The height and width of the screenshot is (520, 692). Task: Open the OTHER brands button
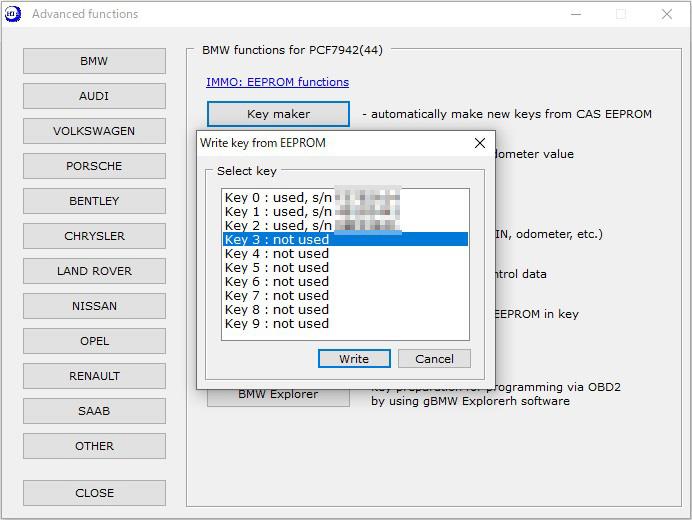(x=94, y=446)
